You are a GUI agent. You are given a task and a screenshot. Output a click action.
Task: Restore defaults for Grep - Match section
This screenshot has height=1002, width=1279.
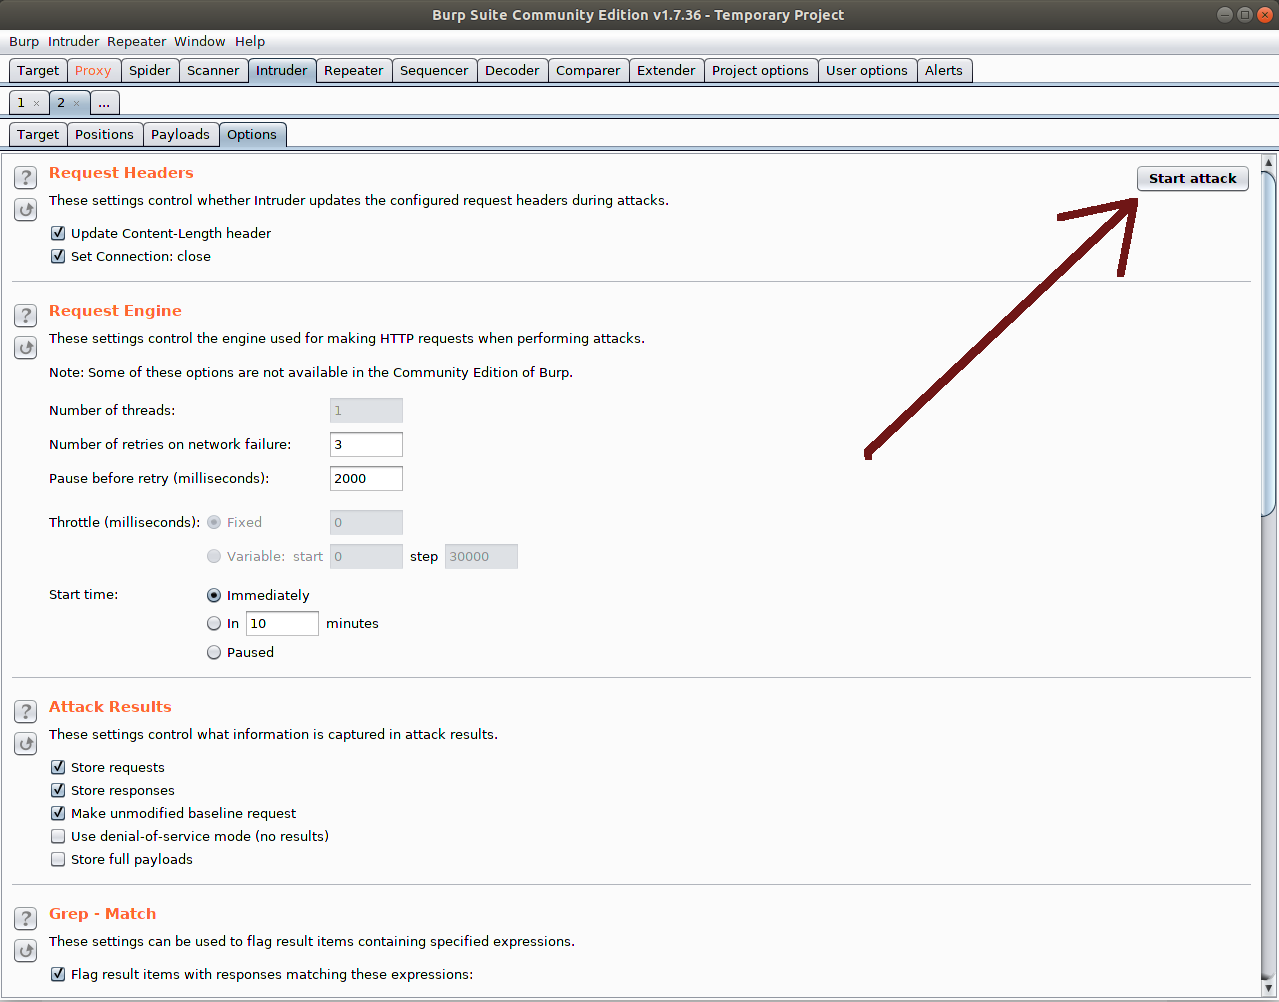26,951
